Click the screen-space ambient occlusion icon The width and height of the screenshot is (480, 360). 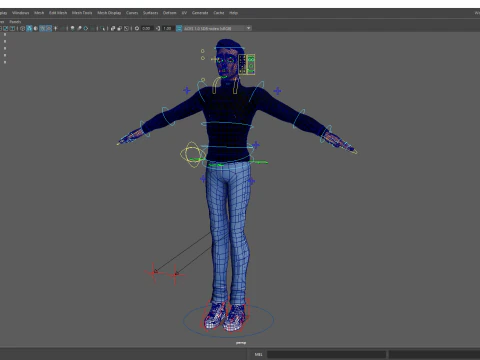(x=79, y=28)
